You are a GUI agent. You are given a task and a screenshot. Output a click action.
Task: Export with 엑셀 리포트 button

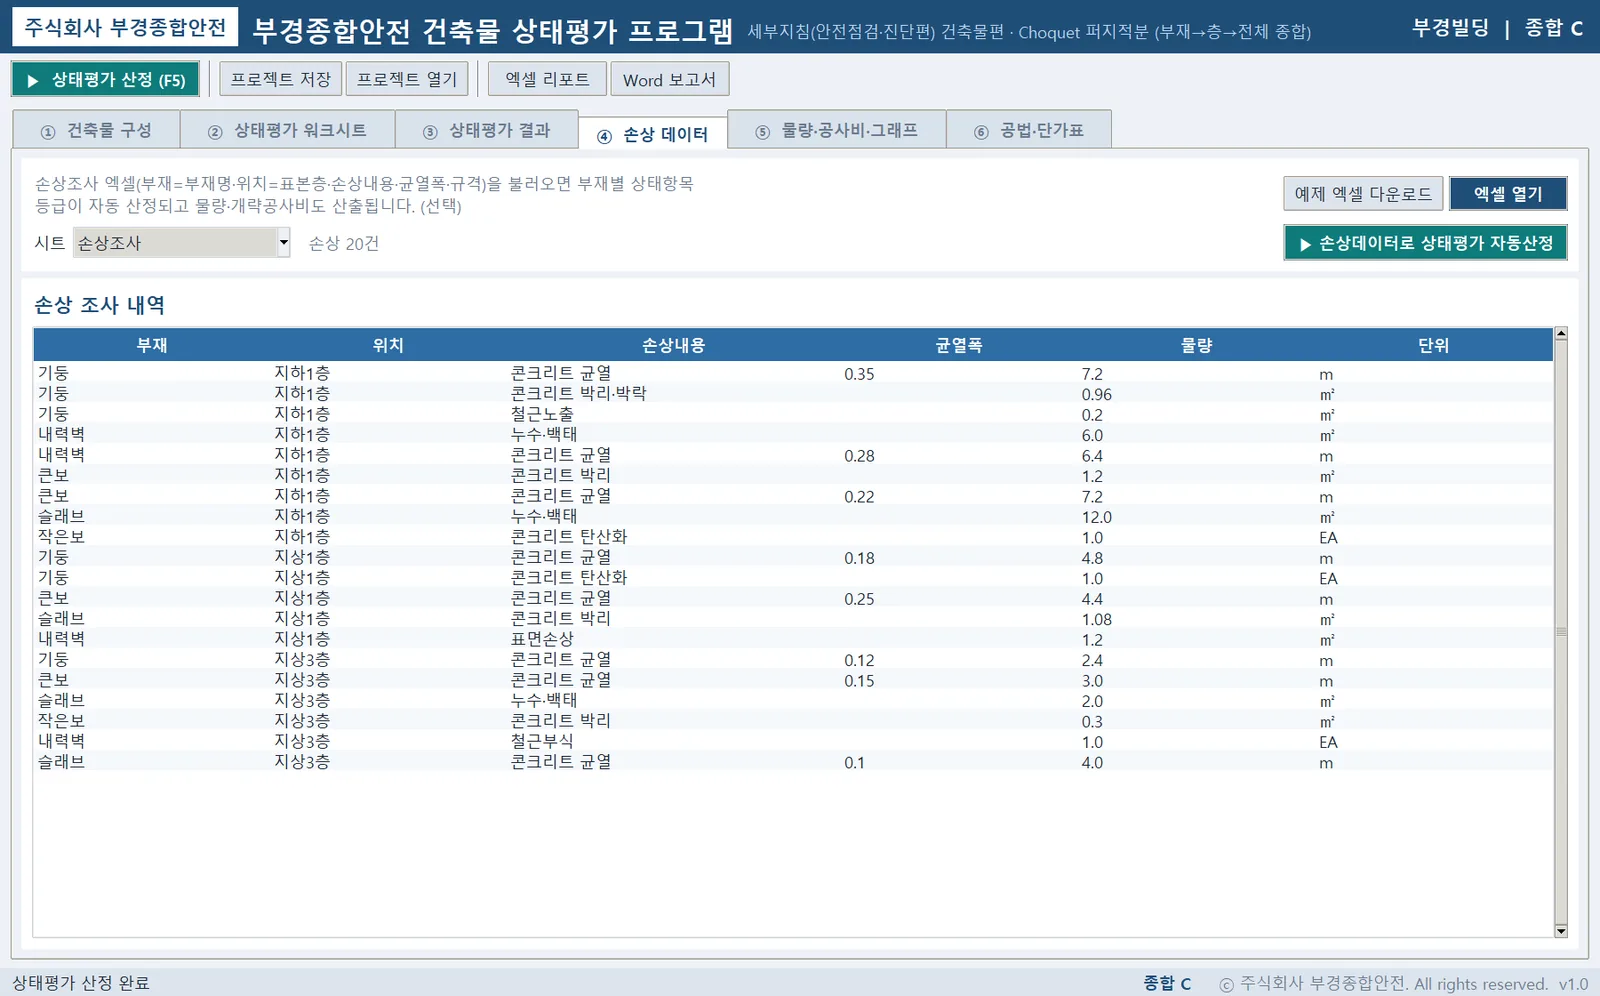(x=547, y=79)
